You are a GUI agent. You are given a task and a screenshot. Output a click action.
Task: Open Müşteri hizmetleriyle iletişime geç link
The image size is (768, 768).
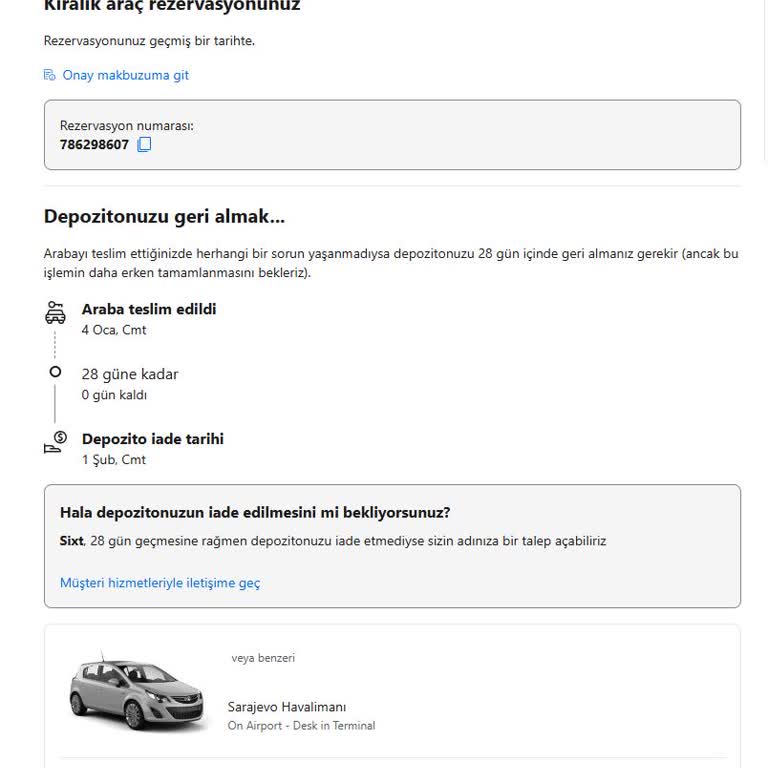coord(160,582)
